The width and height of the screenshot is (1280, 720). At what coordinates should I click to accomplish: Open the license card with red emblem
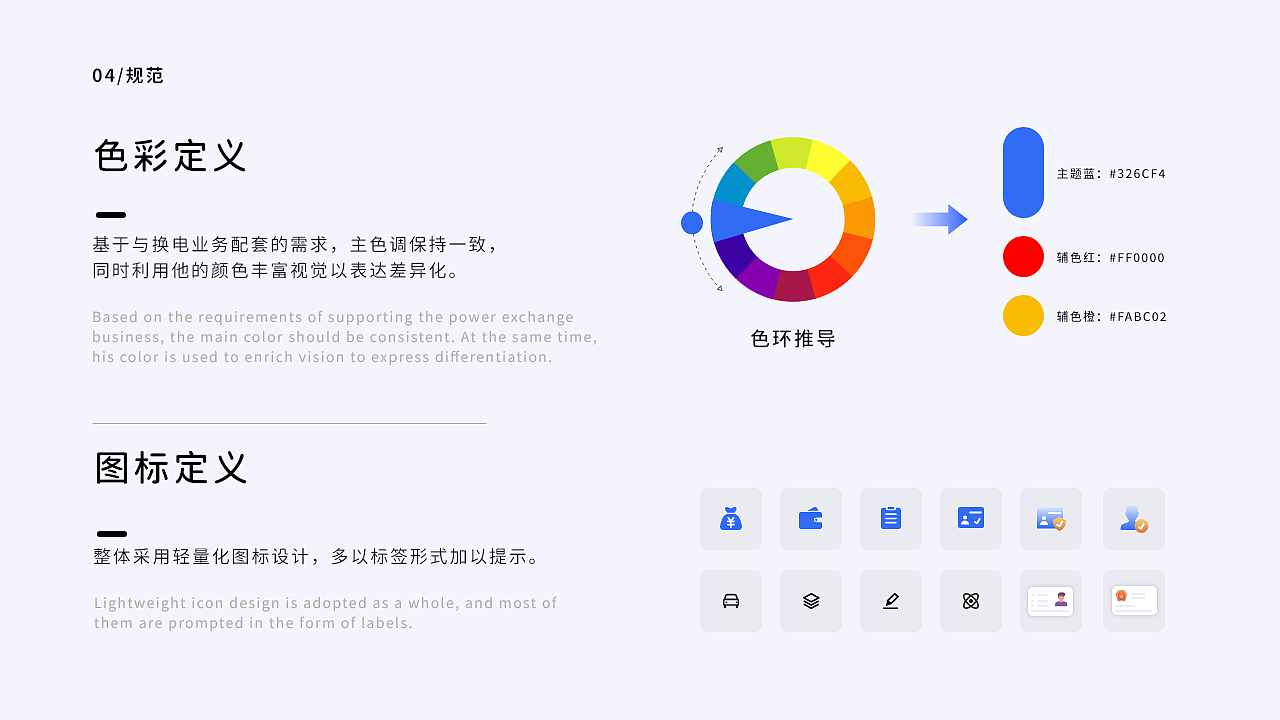[x=1134, y=601]
